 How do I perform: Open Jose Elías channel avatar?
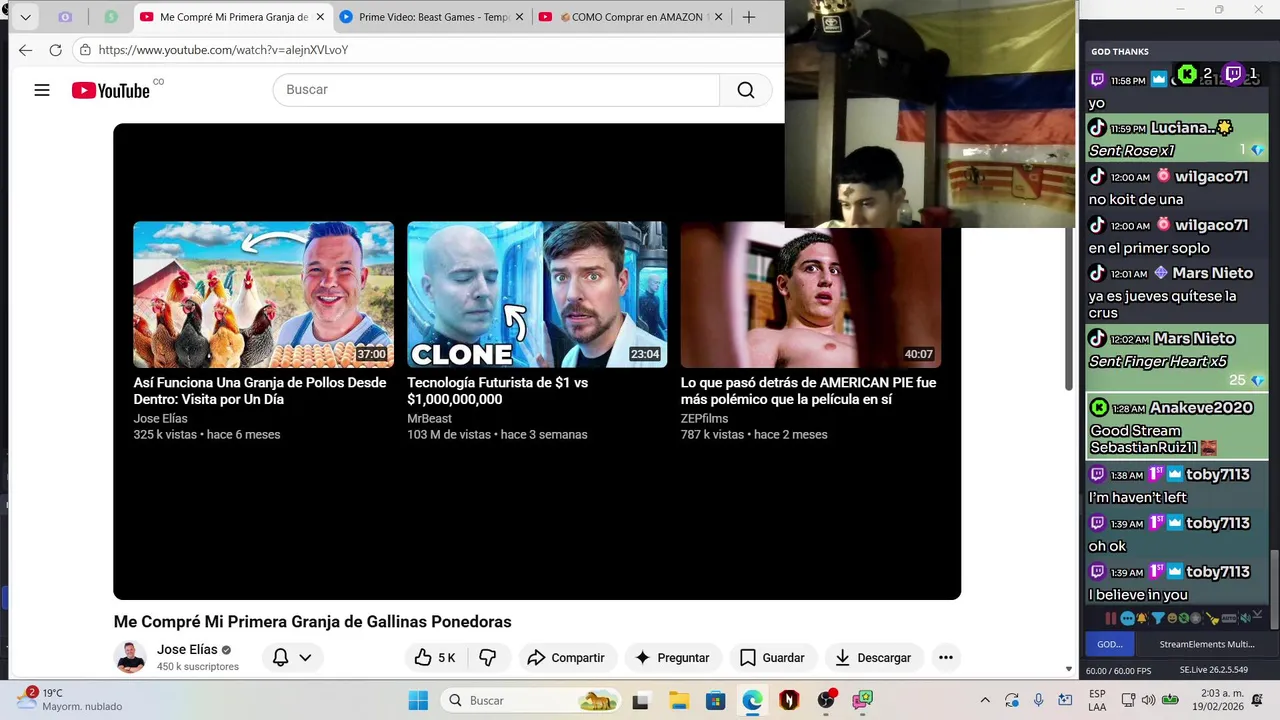click(131, 657)
